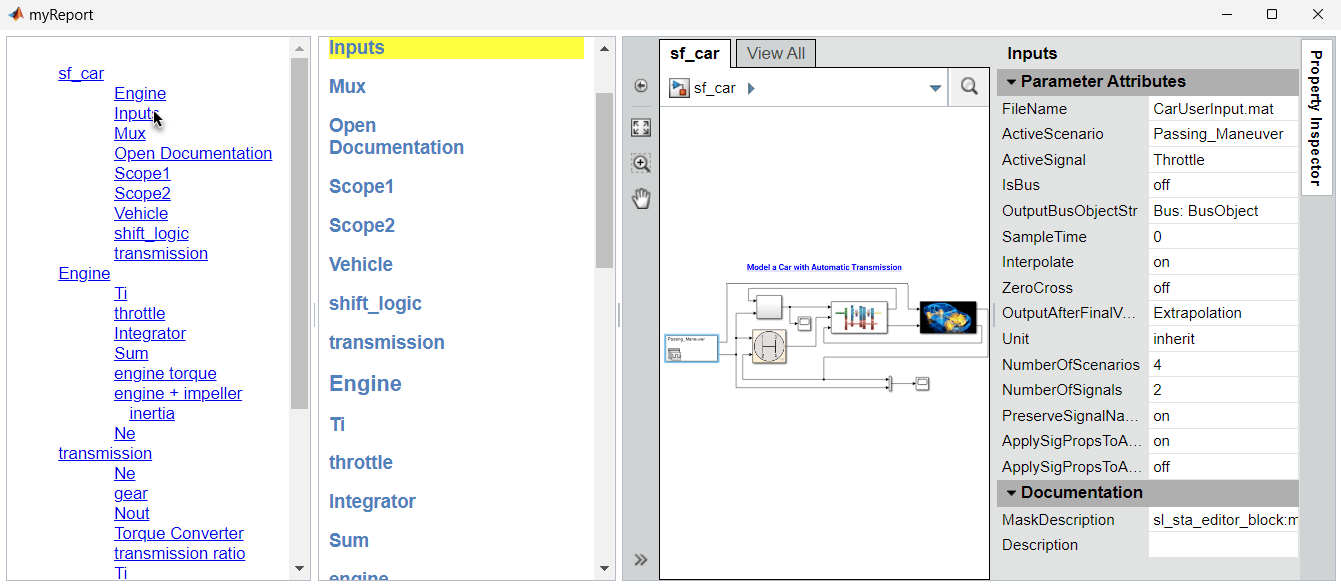Open the Open Documentation link
This screenshot has width=1341, height=585.
point(193,153)
